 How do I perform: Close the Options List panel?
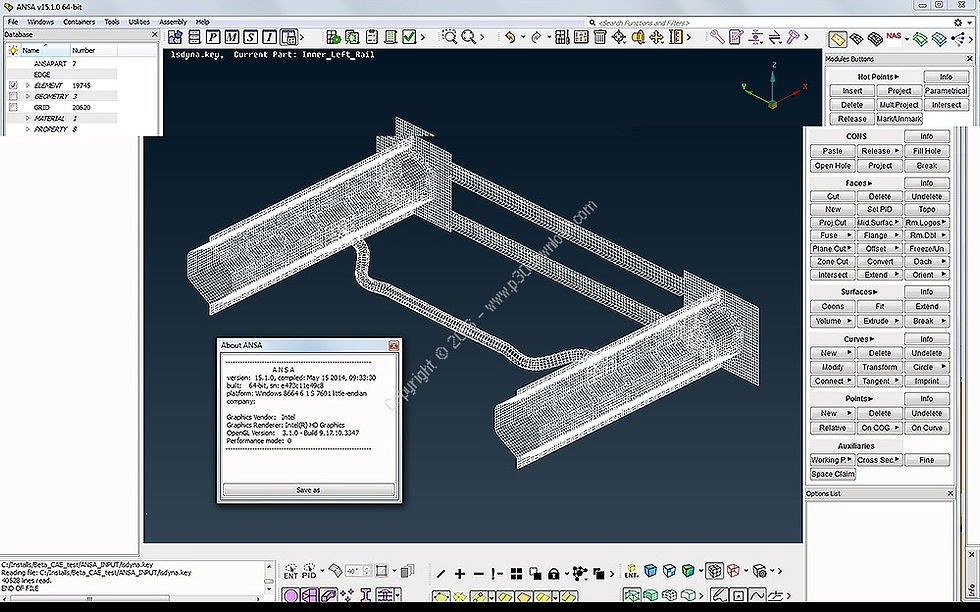(x=951, y=493)
